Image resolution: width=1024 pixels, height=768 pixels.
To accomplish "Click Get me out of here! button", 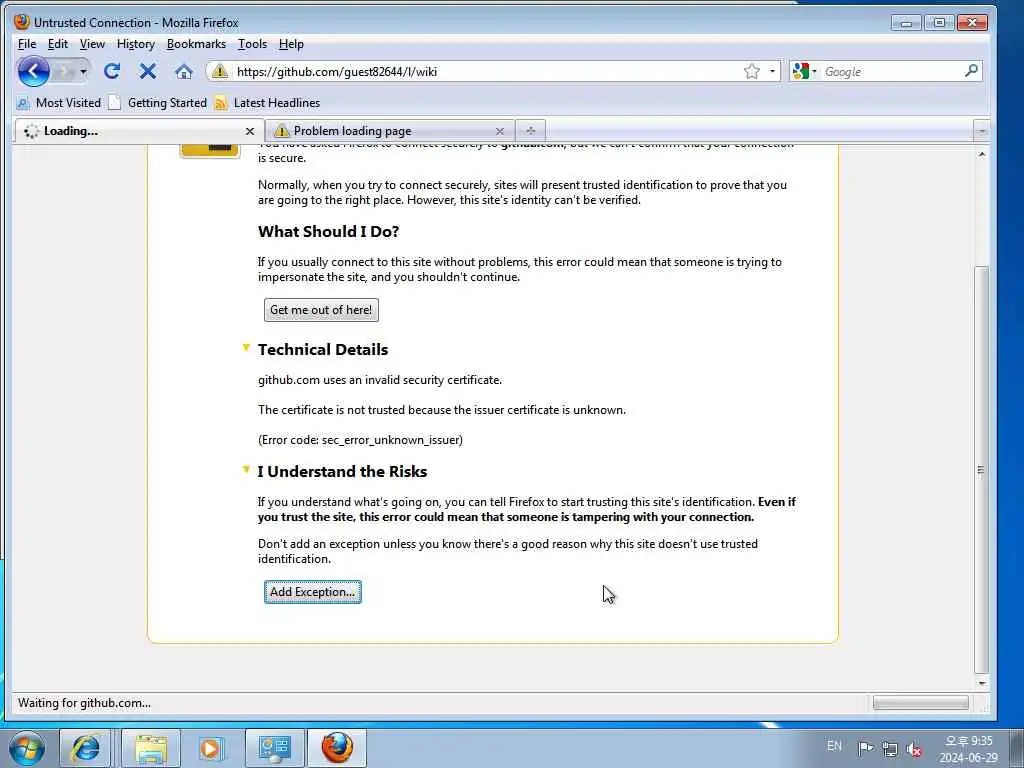I will (321, 310).
